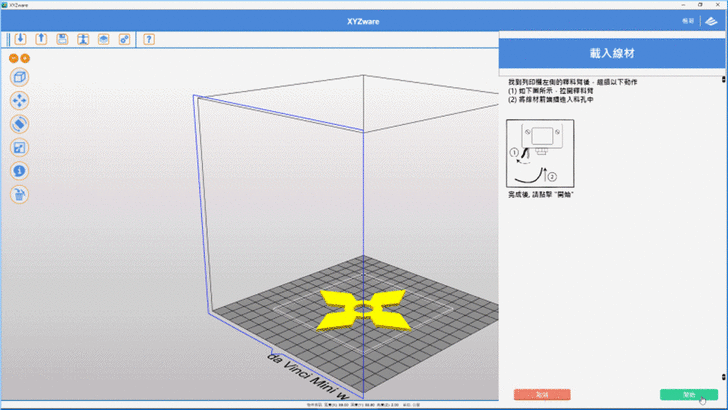Viewport: 728px width, 410px height.
Task: Click the Export model icon
Action: click(41, 40)
